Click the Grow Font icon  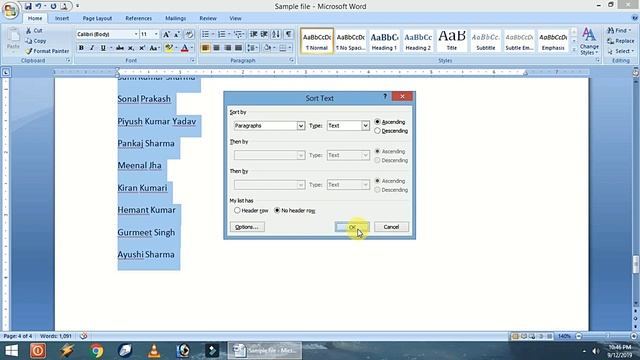click(166, 34)
